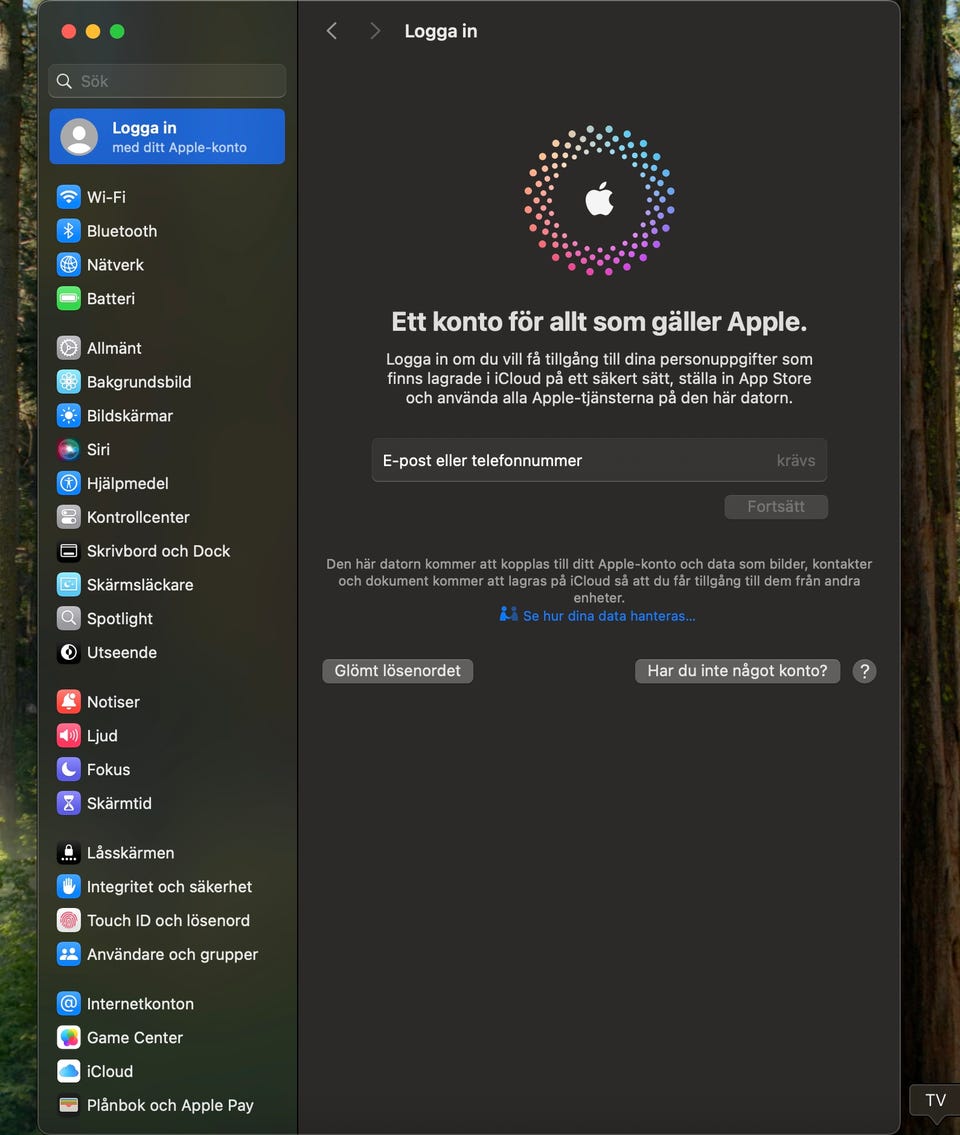Go back with the left chevron
Viewport: 960px width, 1135px height.
pos(332,31)
